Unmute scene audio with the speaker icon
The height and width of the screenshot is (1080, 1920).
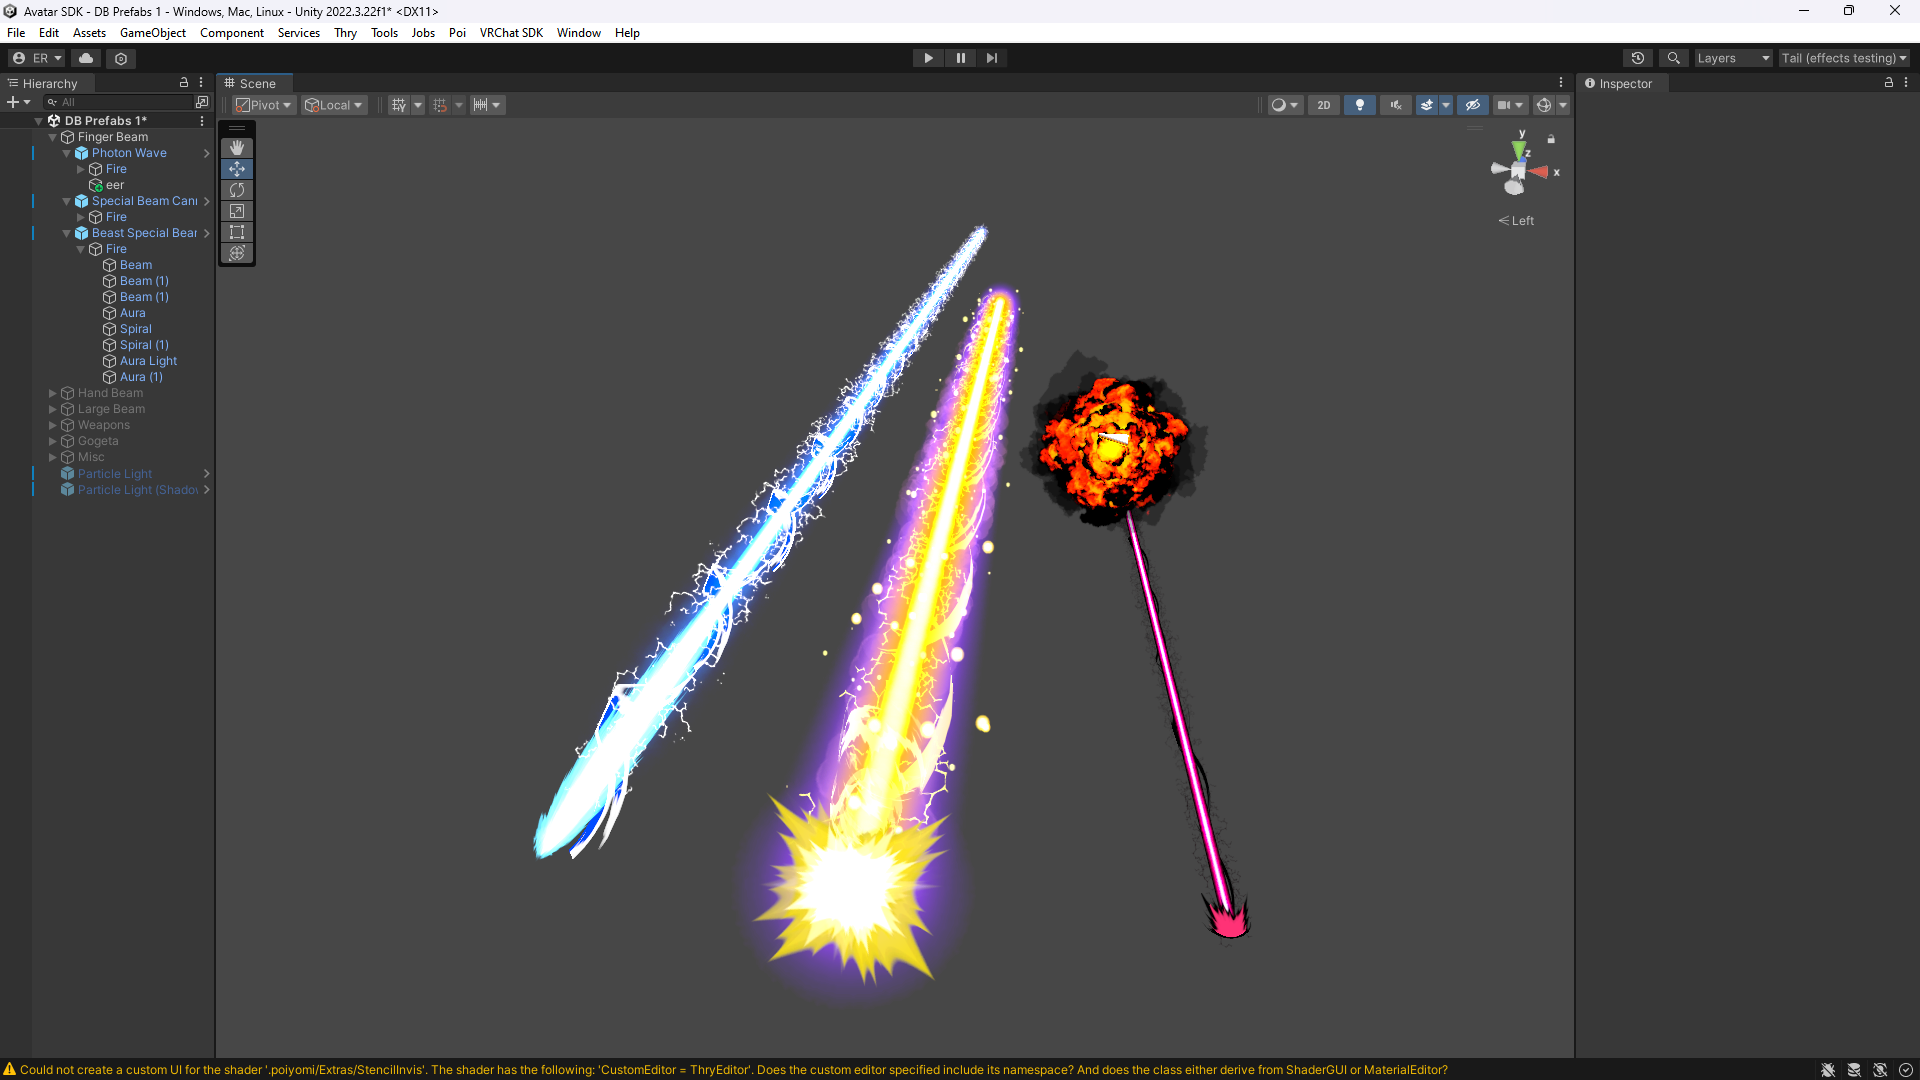pos(1395,104)
